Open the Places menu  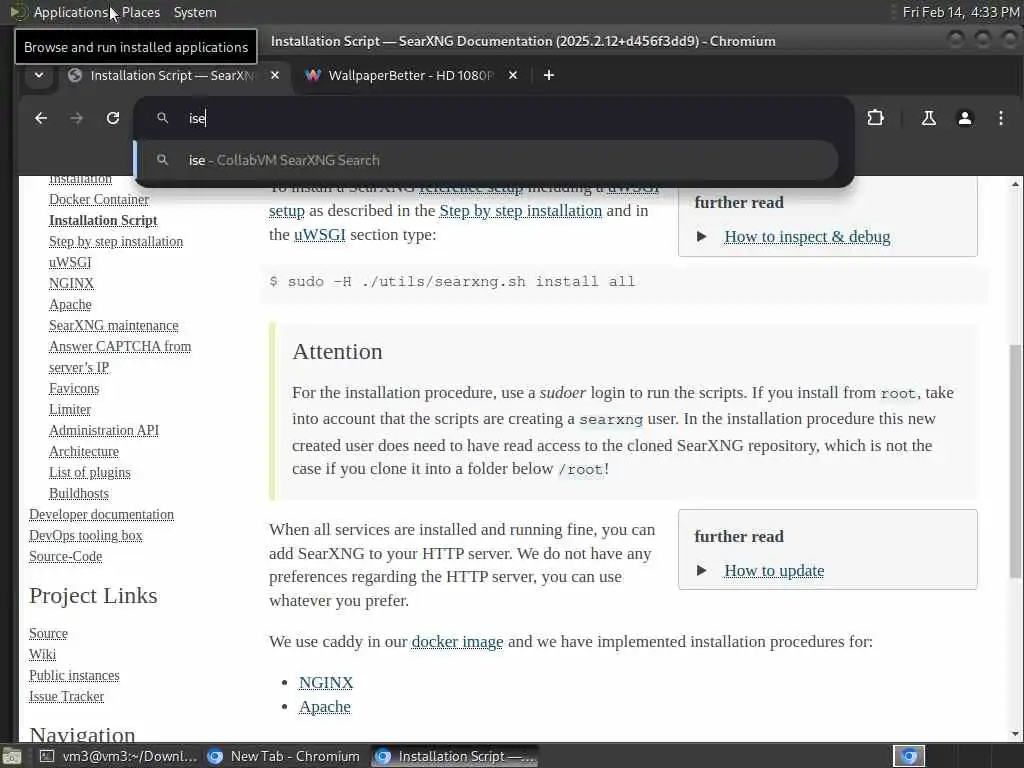click(140, 12)
